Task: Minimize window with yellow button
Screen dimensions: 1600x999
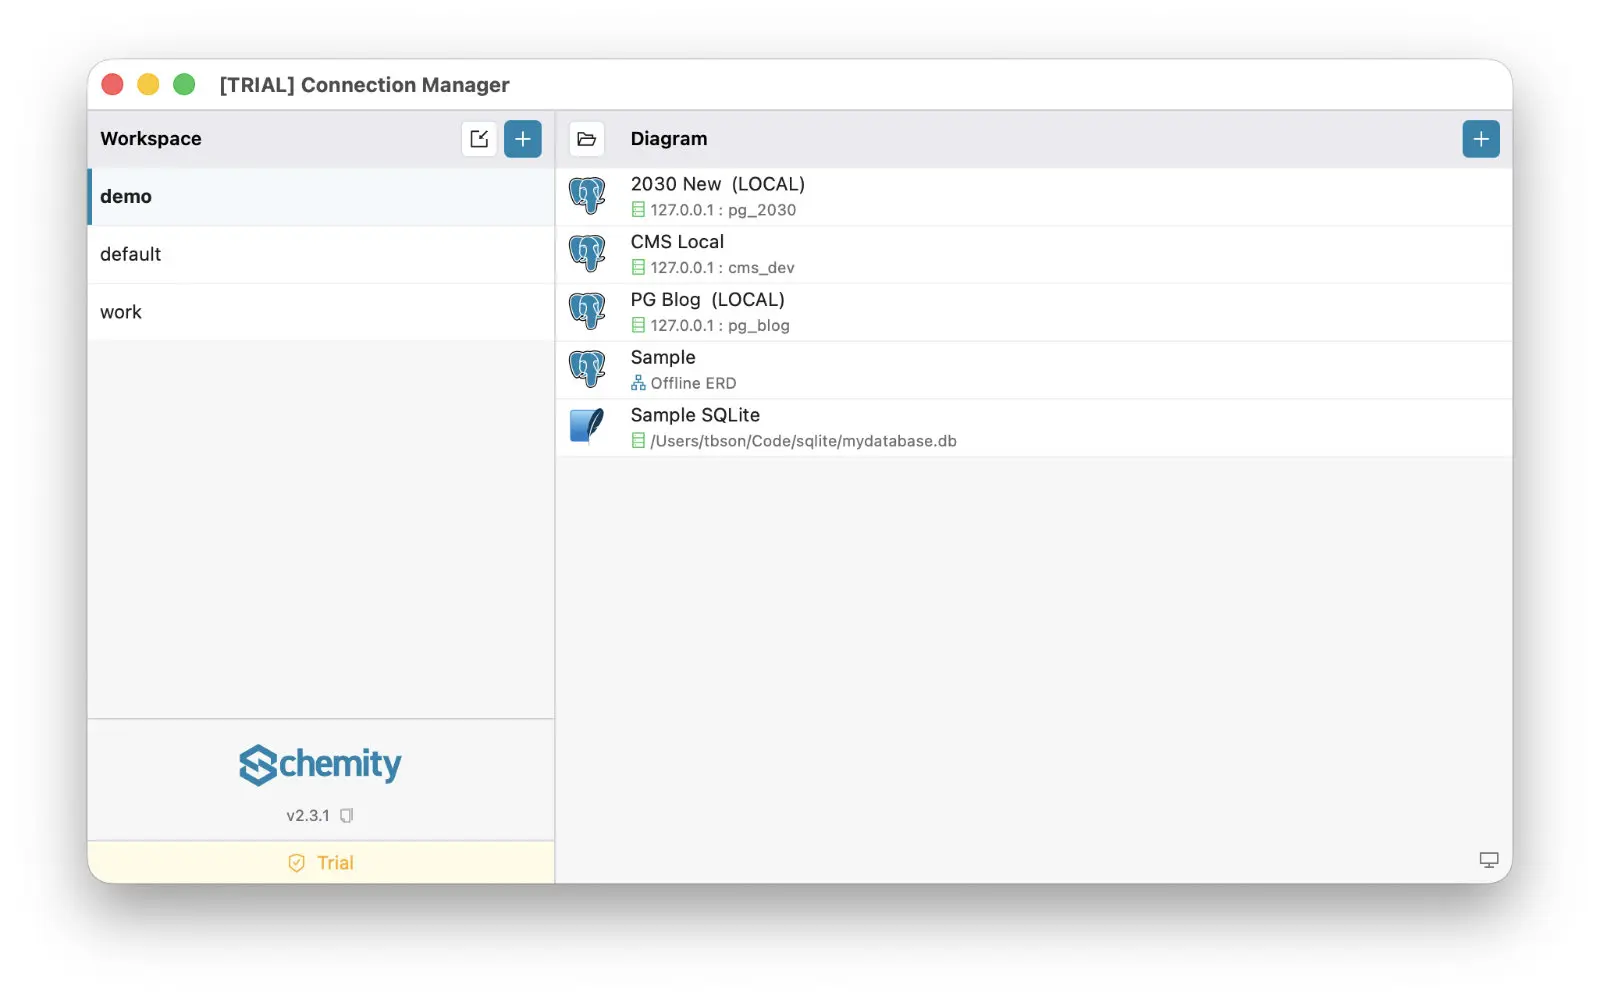Action: tap(148, 85)
